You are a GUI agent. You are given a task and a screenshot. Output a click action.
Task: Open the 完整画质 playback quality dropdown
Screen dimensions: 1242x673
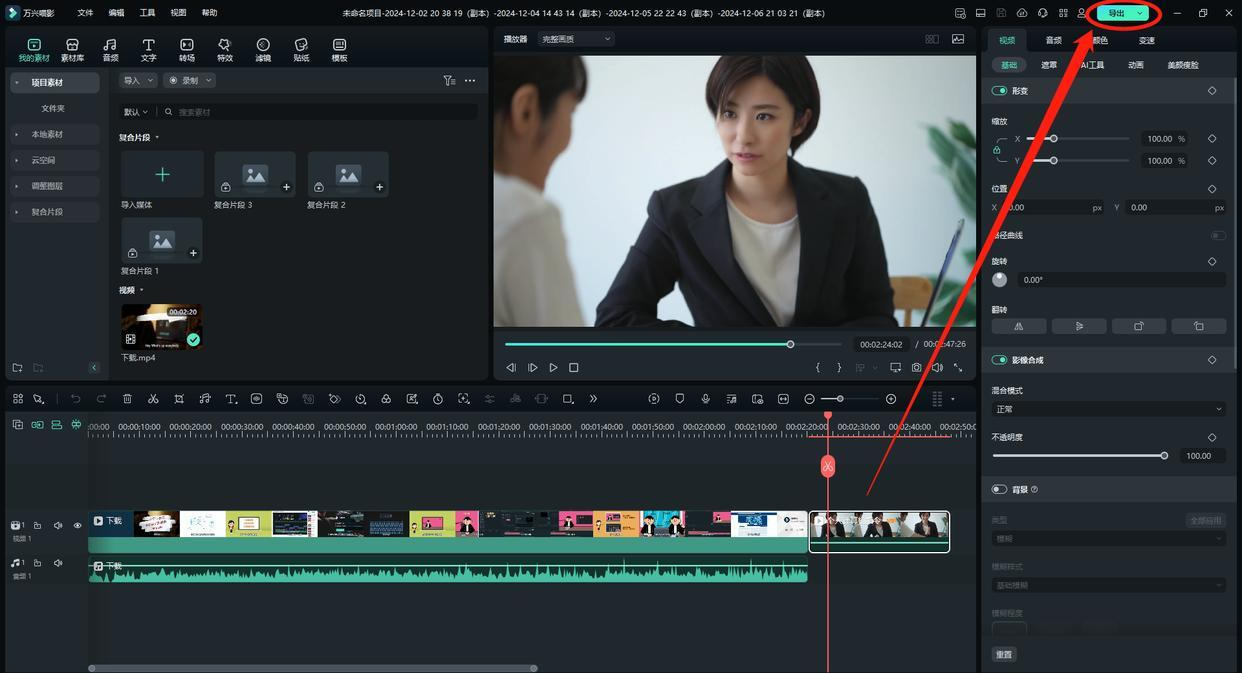(x=575, y=39)
